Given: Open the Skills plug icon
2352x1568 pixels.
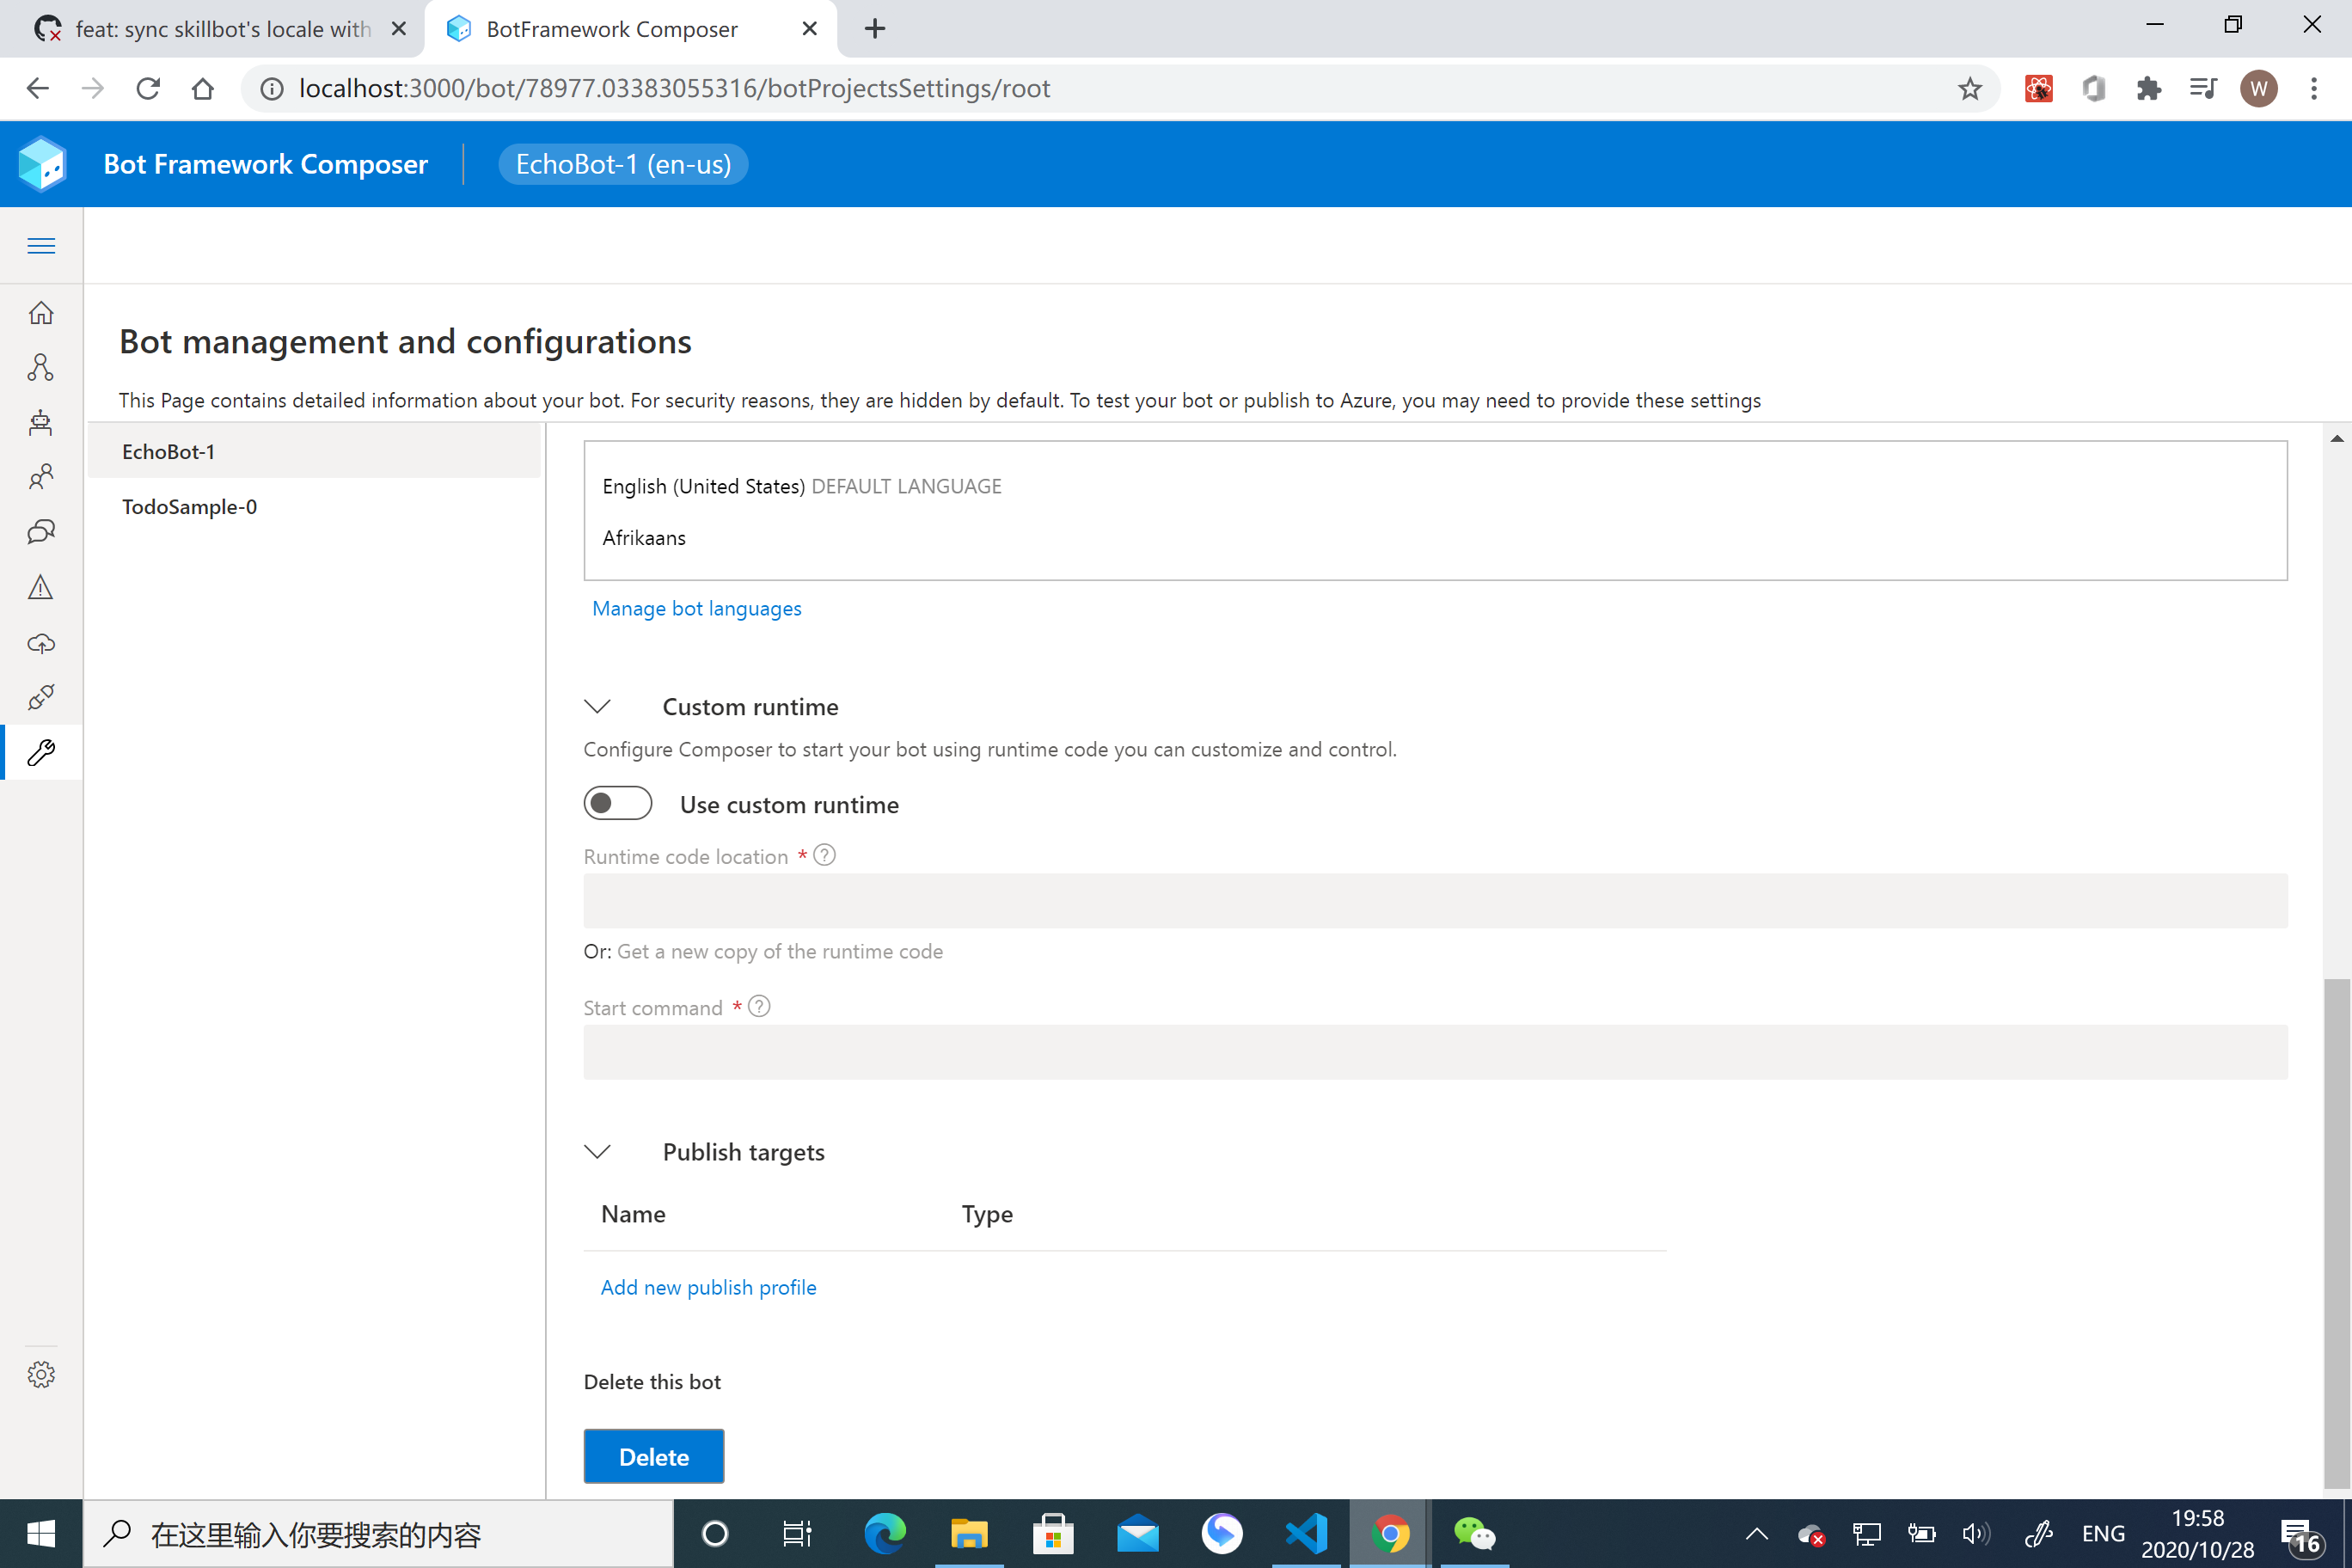Looking at the screenshot, I should pyautogui.click(x=41, y=697).
